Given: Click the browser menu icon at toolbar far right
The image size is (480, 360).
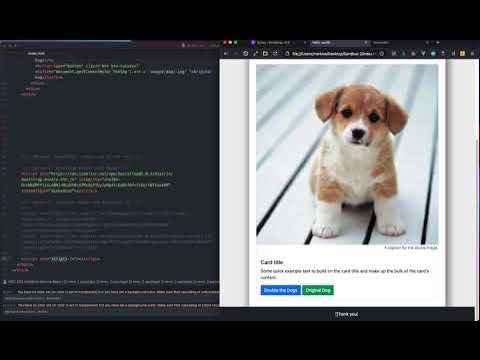Looking at the screenshot, I should click(x=472, y=54).
